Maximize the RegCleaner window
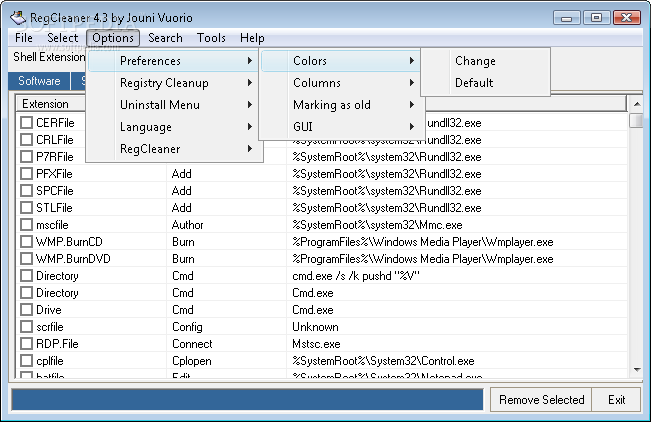The width and height of the screenshot is (651, 422). click(x=596, y=18)
